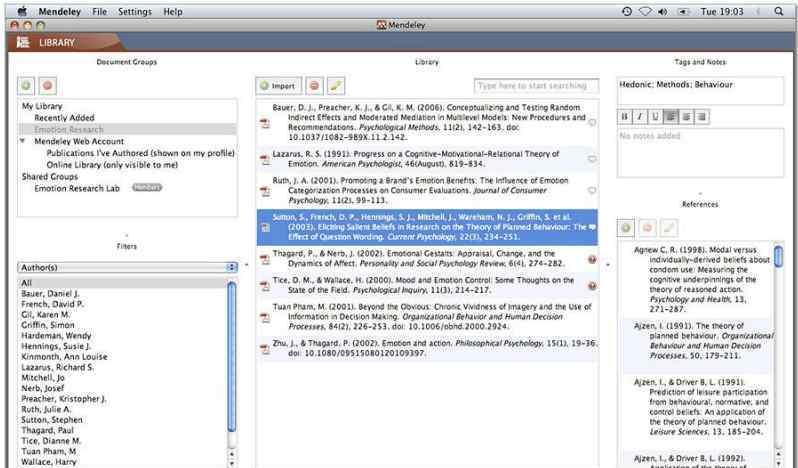Image resolution: width=798 pixels, height=468 pixels.
Task: Click the tag bubble icon on the Lazarus entry
Action: 592,159
